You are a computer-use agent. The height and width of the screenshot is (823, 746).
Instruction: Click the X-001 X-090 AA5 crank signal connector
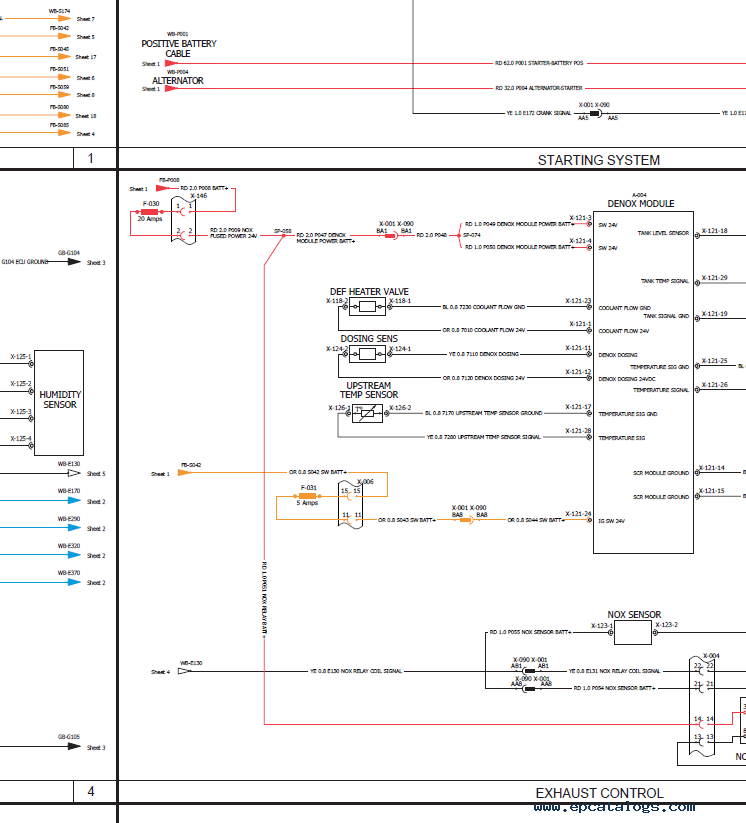coord(595,113)
